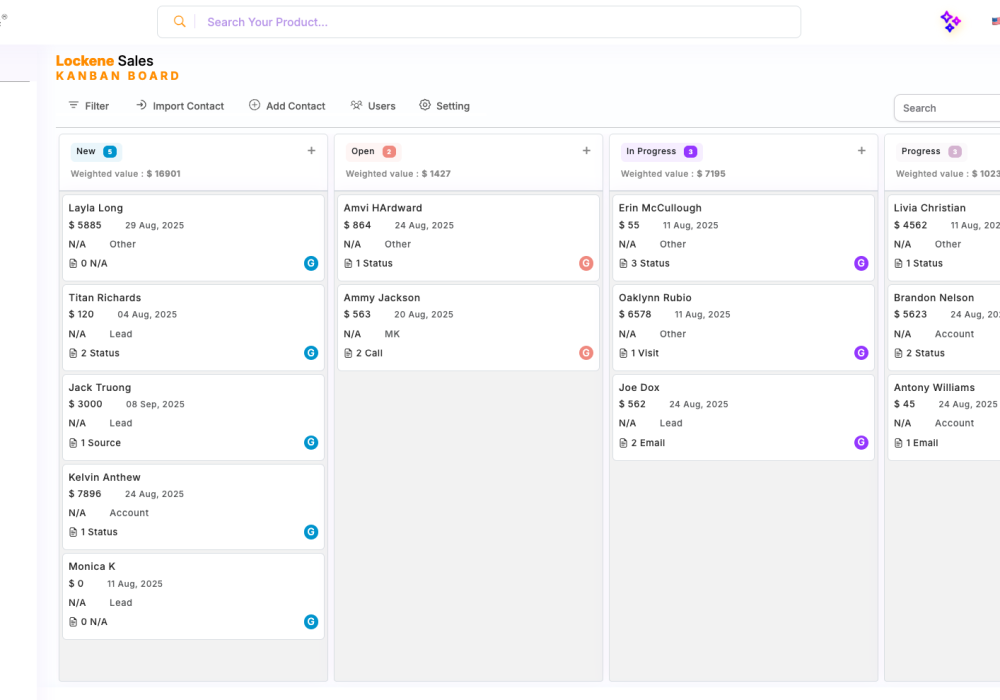Click Jack Truong's G avatar
Viewport: 1000px width, 700px height.
(311, 442)
